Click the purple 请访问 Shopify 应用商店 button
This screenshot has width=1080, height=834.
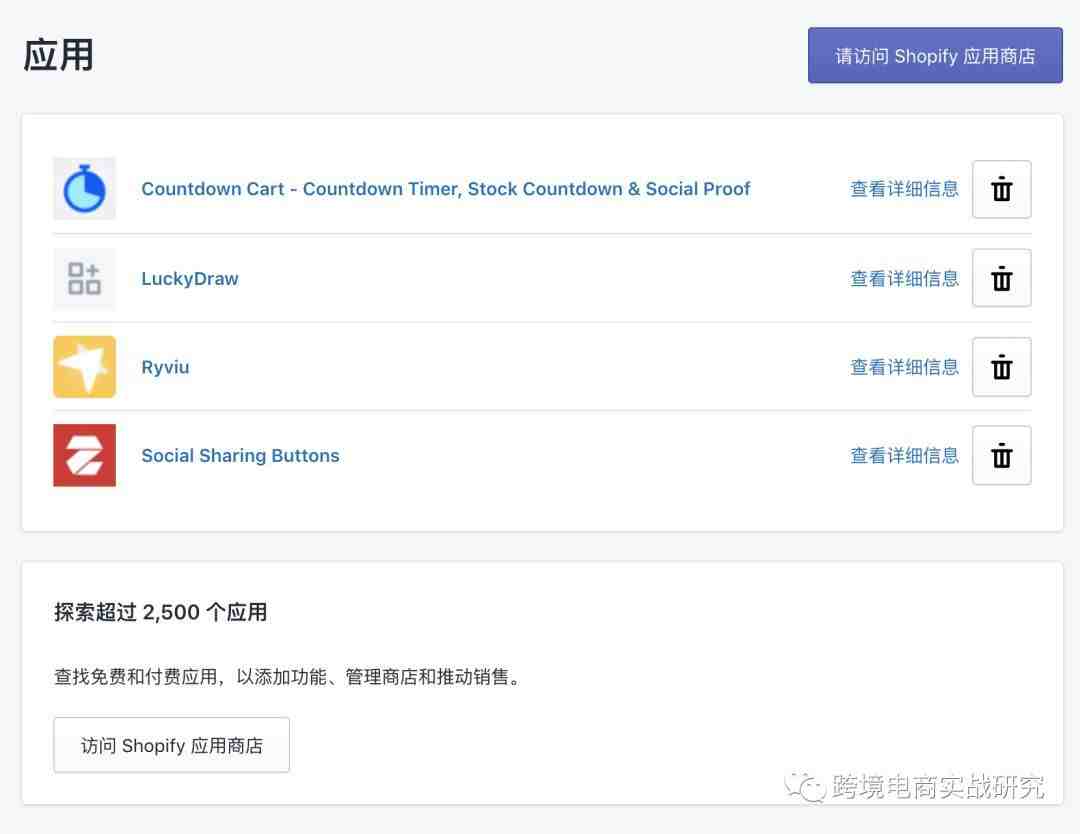[935, 56]
